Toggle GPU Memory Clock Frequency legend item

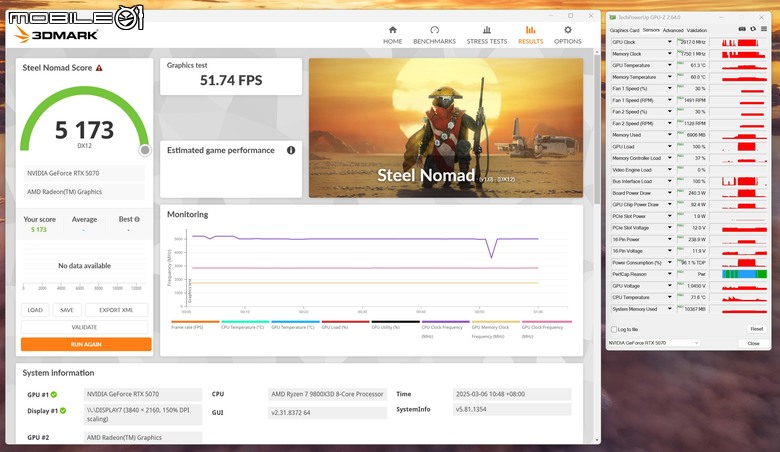[495, 329]
